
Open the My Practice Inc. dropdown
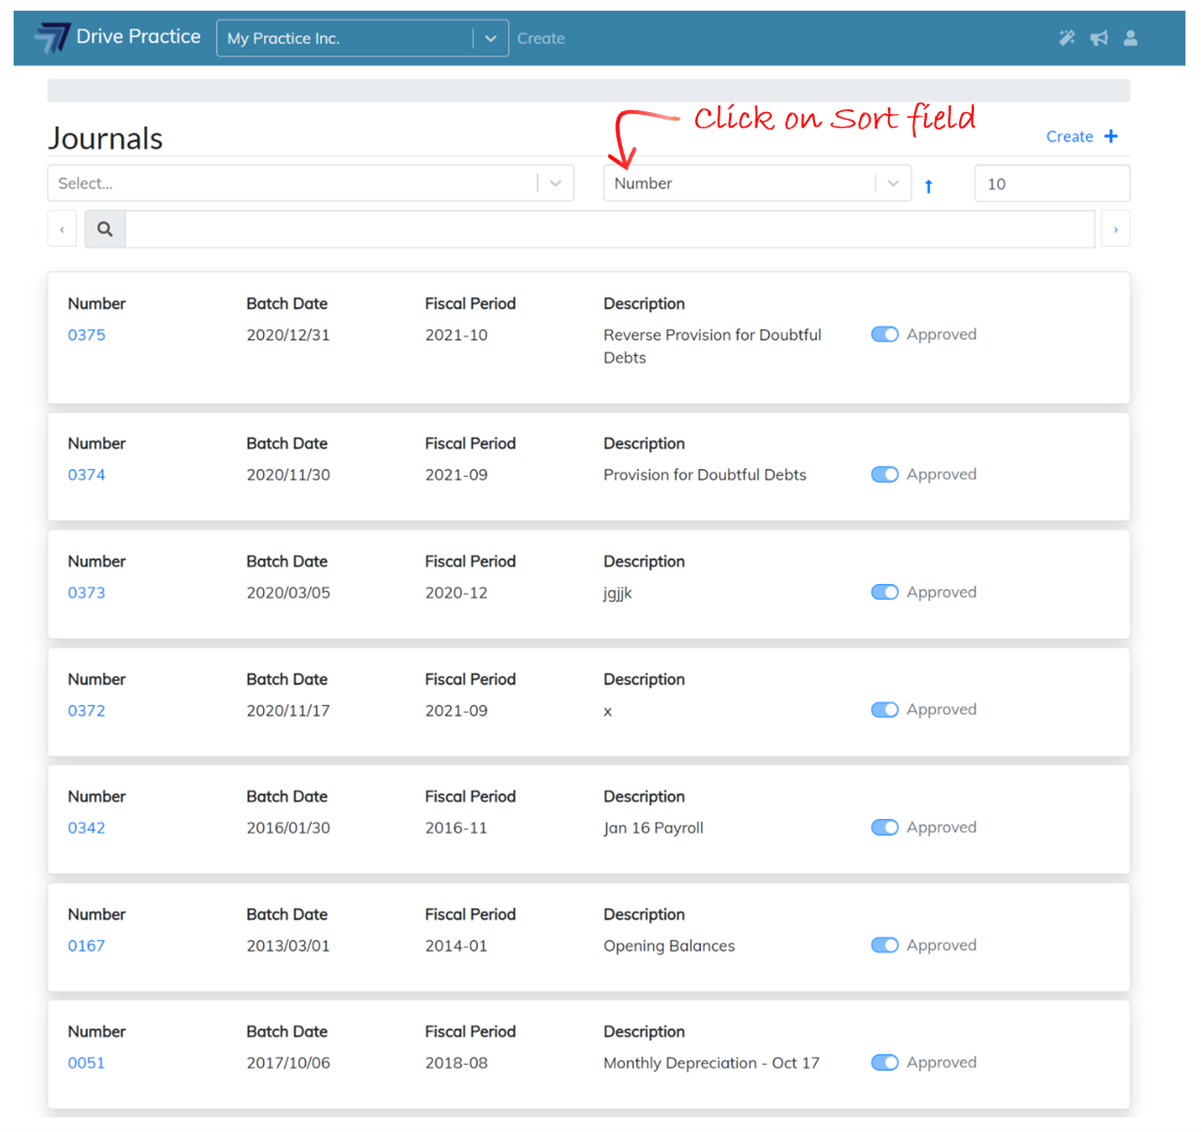pyautogui.click(x=362, y=38)
